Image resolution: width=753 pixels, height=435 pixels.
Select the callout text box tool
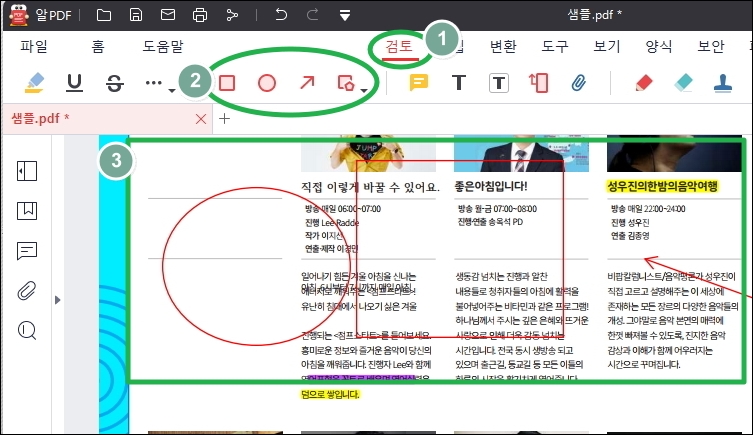[x=539, y=83]
